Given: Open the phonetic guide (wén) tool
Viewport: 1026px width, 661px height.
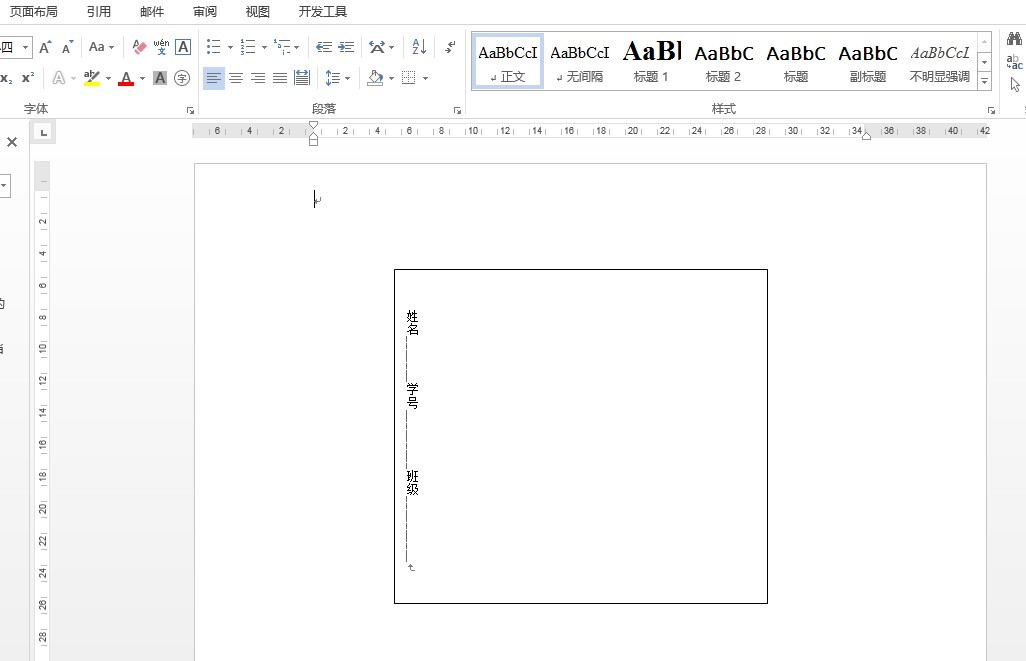Looking at the screenshot, I should tap(161, 47).
